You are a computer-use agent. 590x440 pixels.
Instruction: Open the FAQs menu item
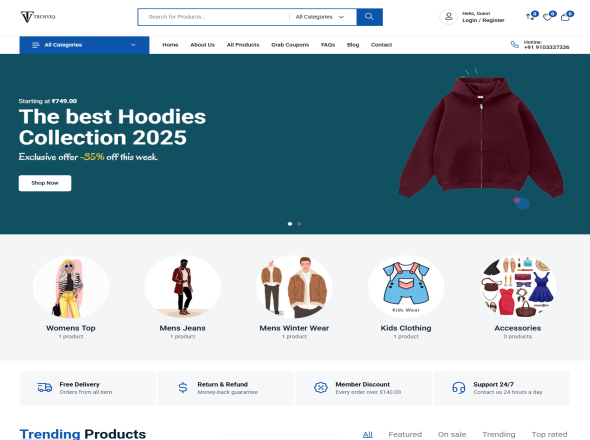[328, 45]
